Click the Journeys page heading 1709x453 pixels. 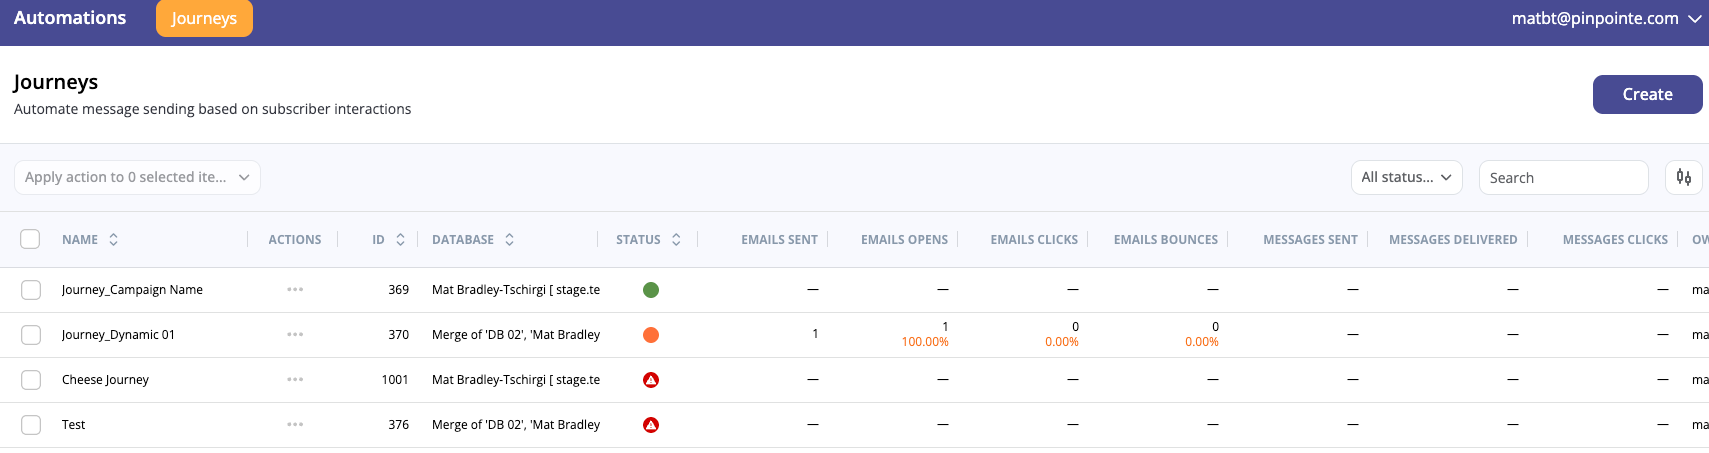pos(56,82)
